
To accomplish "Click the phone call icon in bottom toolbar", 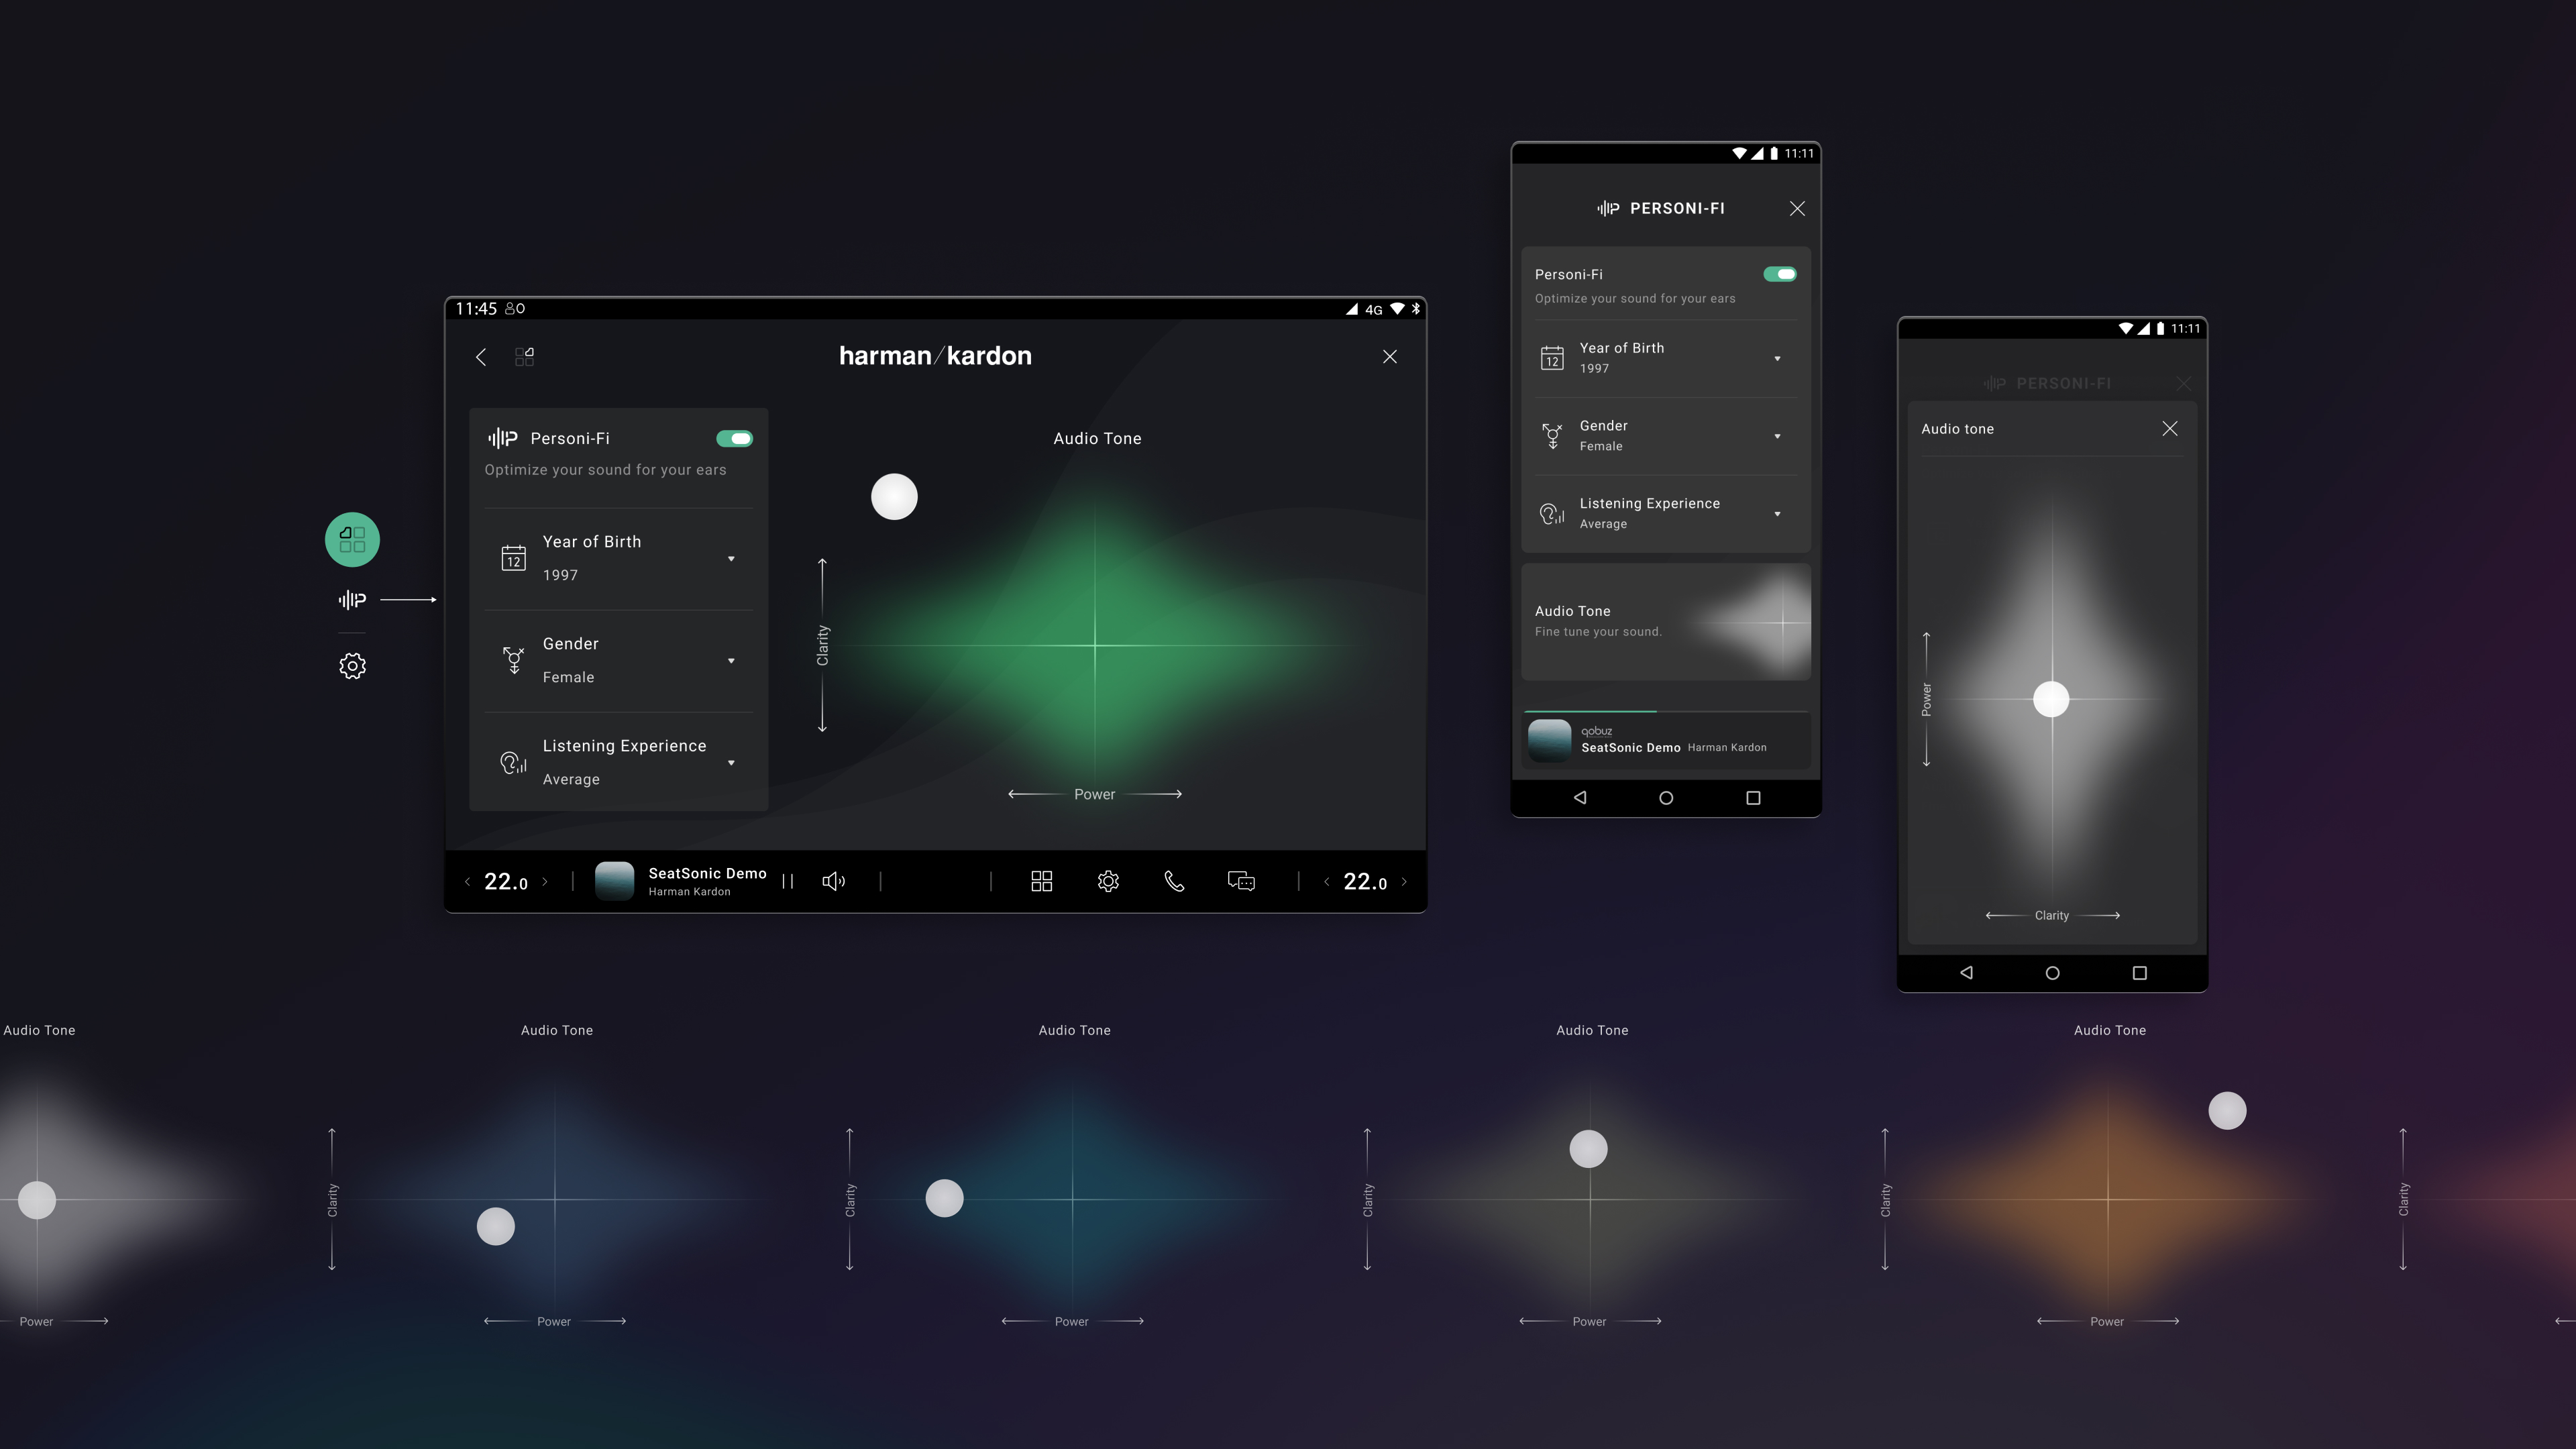I will 1173,881.
